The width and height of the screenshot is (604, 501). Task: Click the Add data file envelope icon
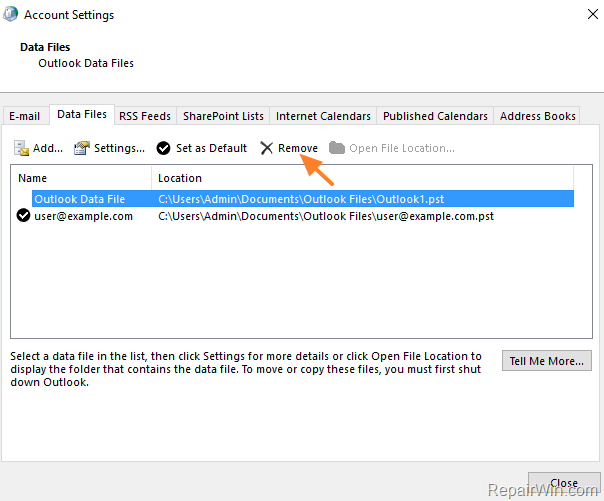[x=21, y=148]
